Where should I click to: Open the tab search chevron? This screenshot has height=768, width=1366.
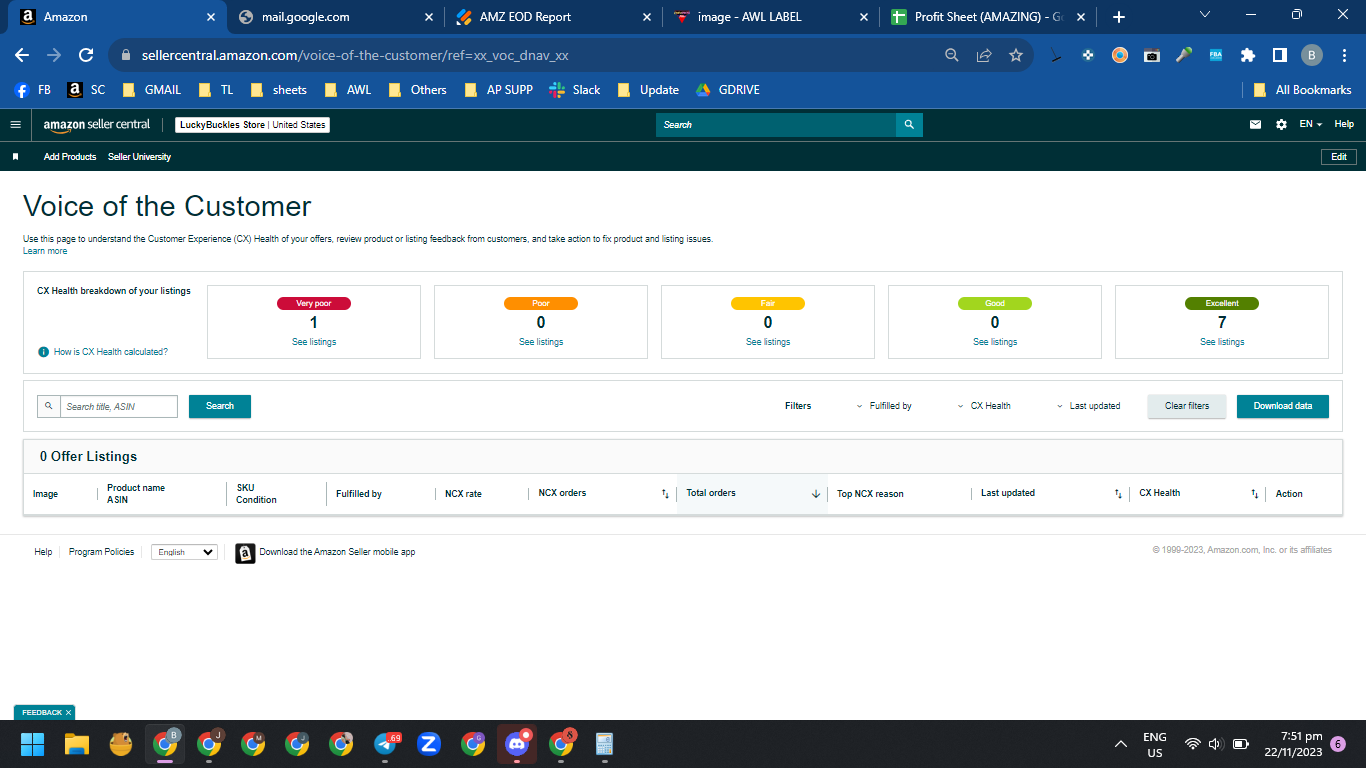click(x=1205, y=15)
